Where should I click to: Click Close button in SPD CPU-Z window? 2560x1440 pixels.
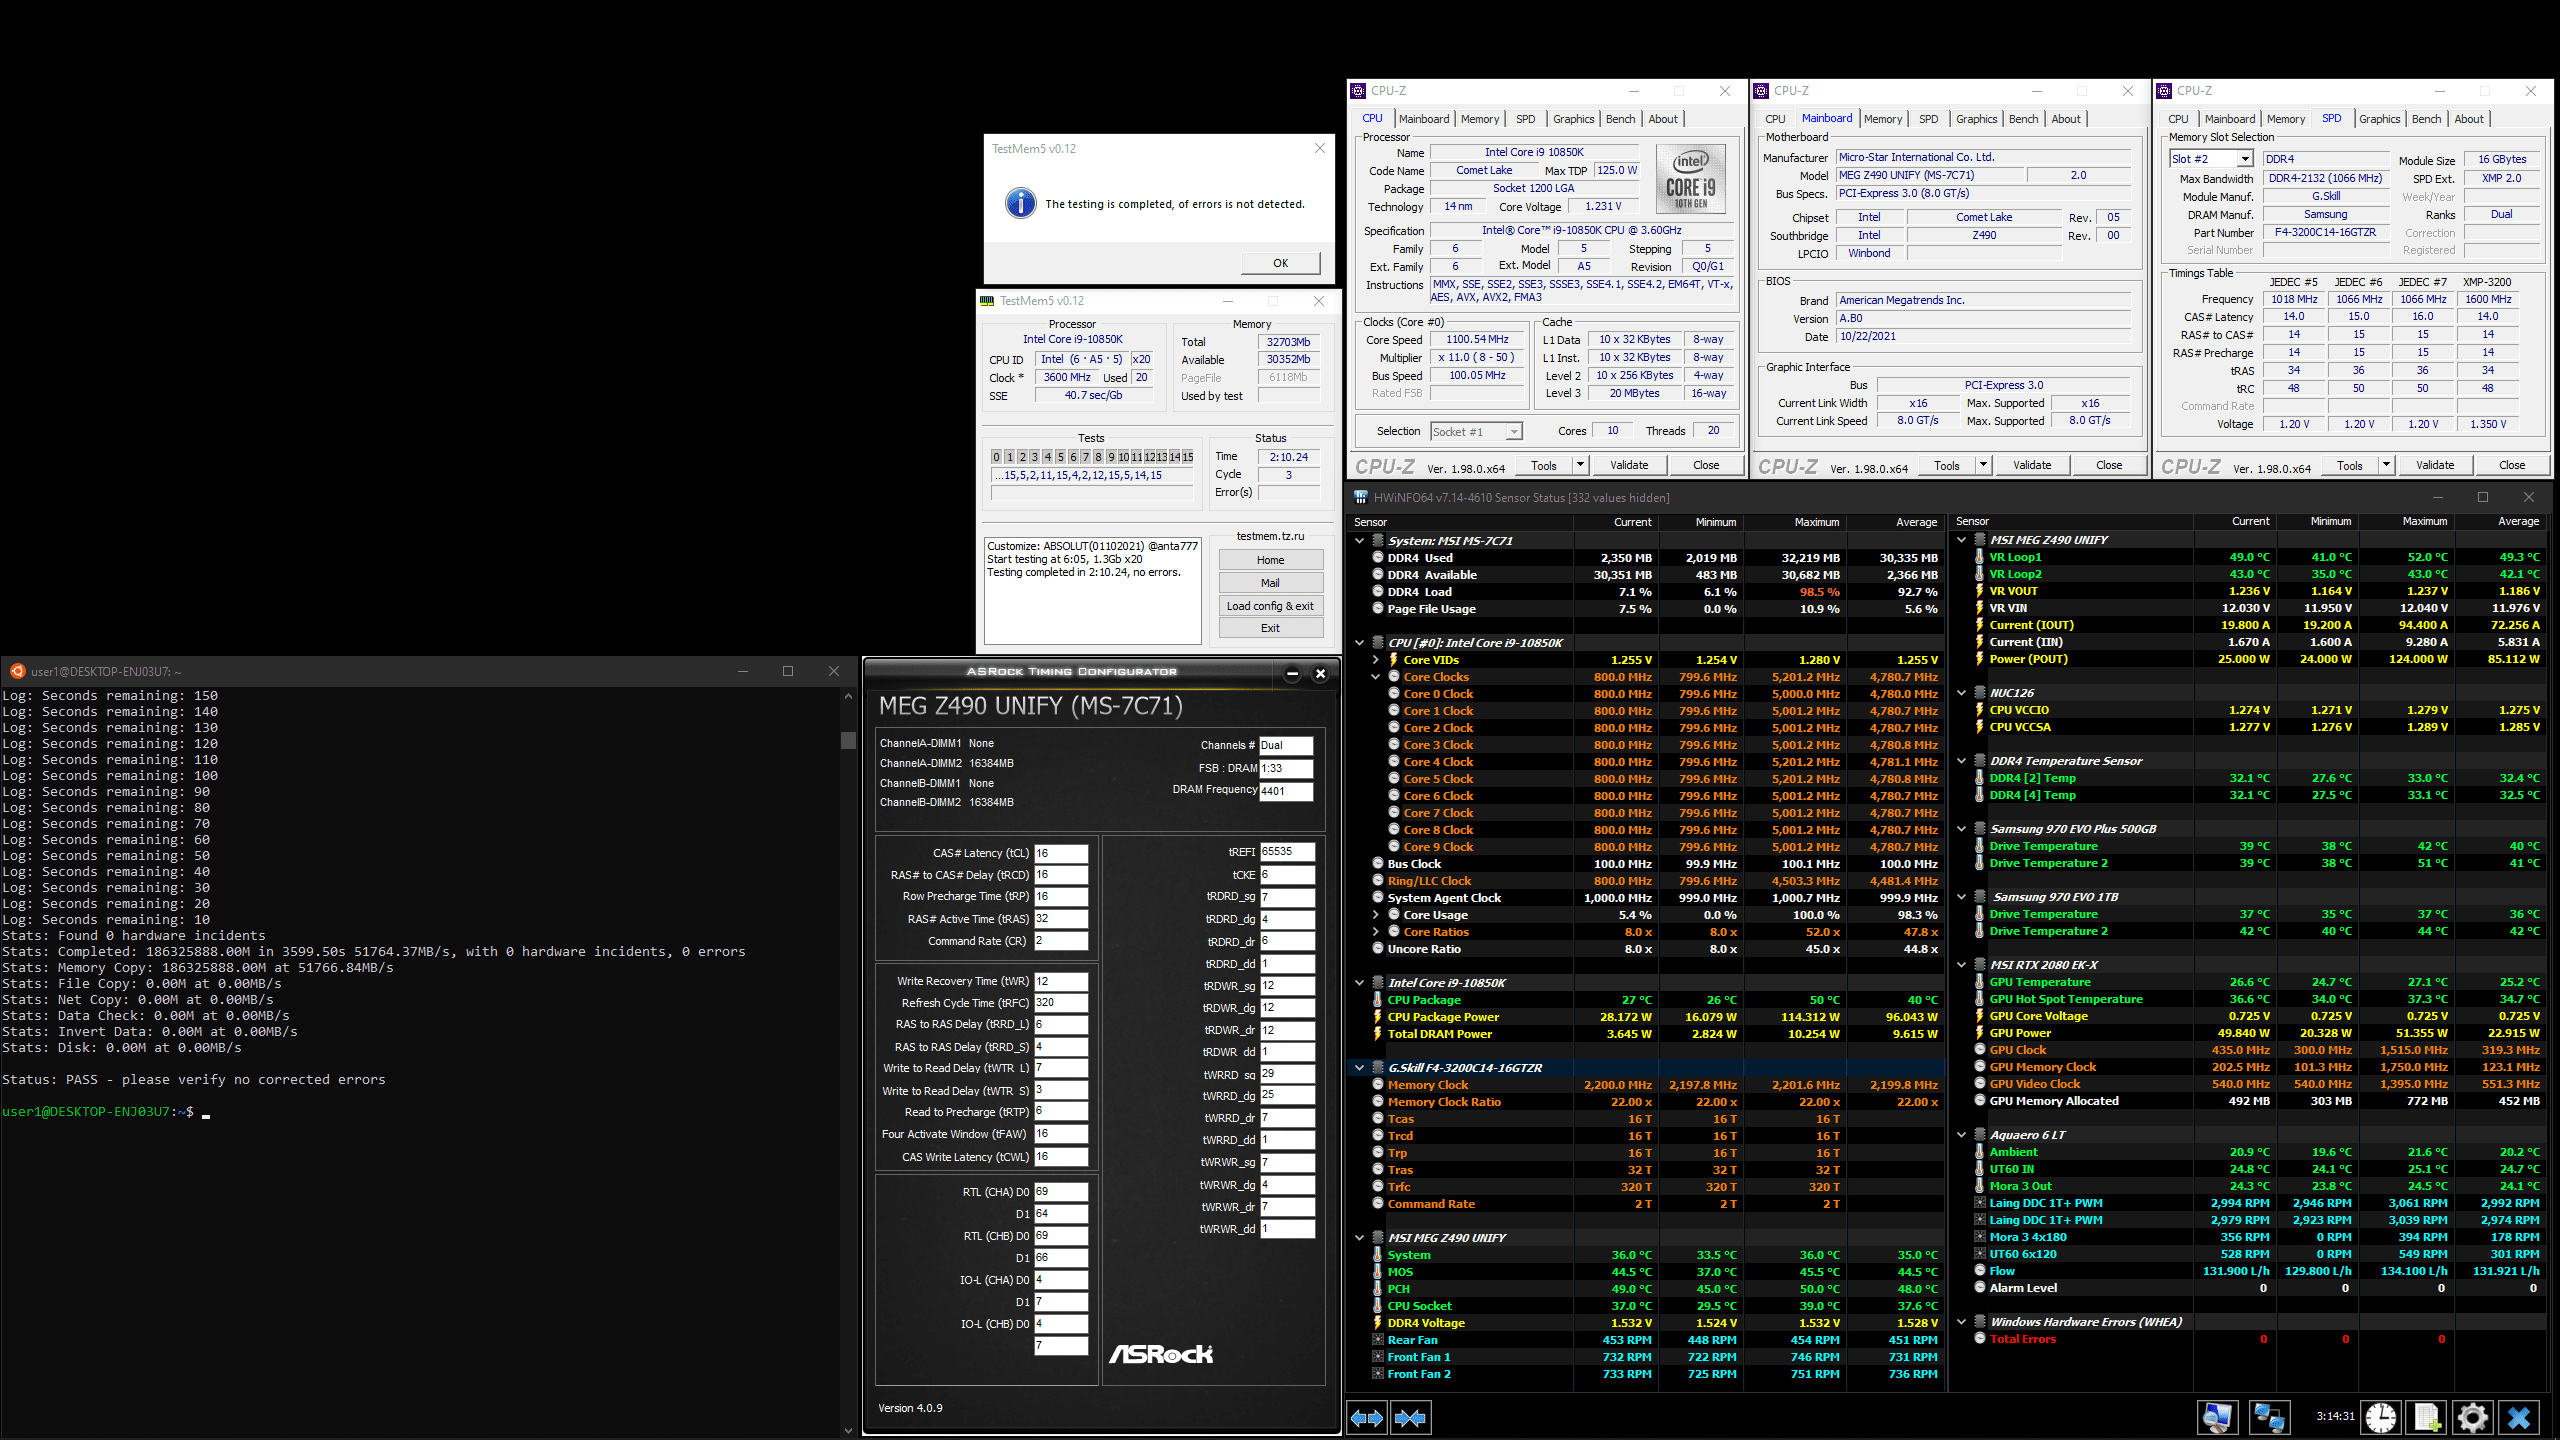(2512, 465)
